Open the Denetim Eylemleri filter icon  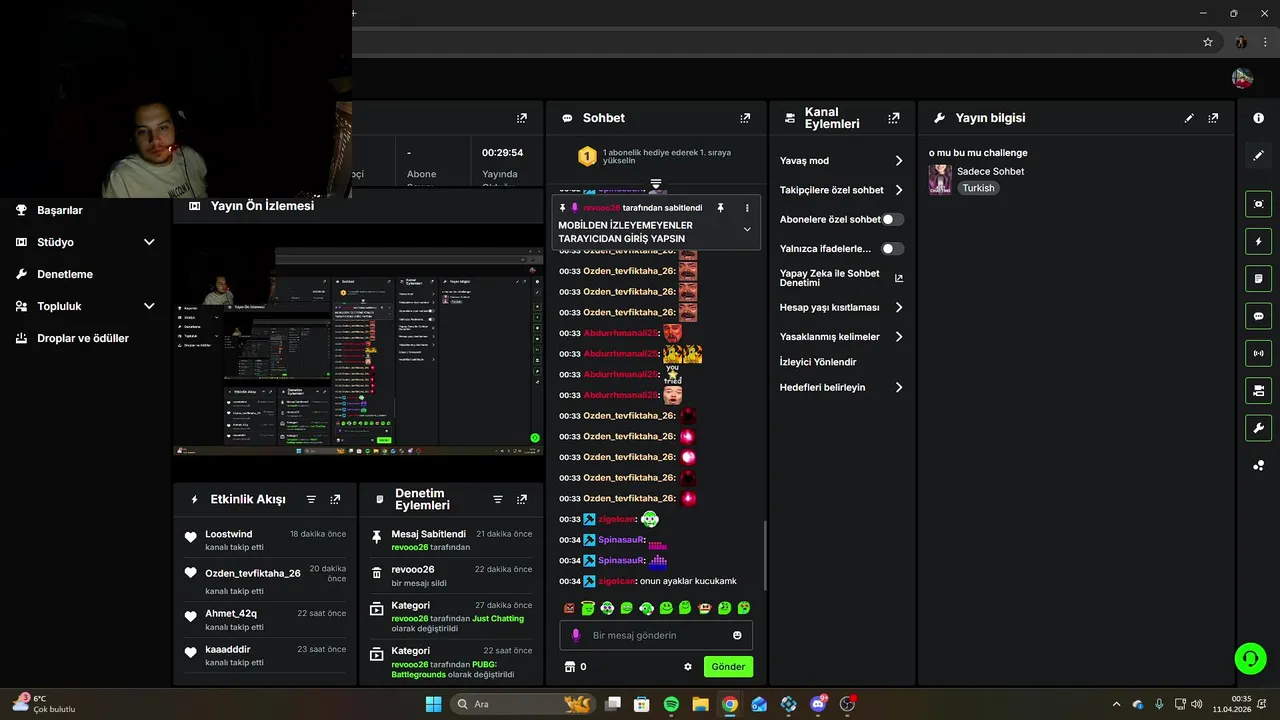(498, 499)
